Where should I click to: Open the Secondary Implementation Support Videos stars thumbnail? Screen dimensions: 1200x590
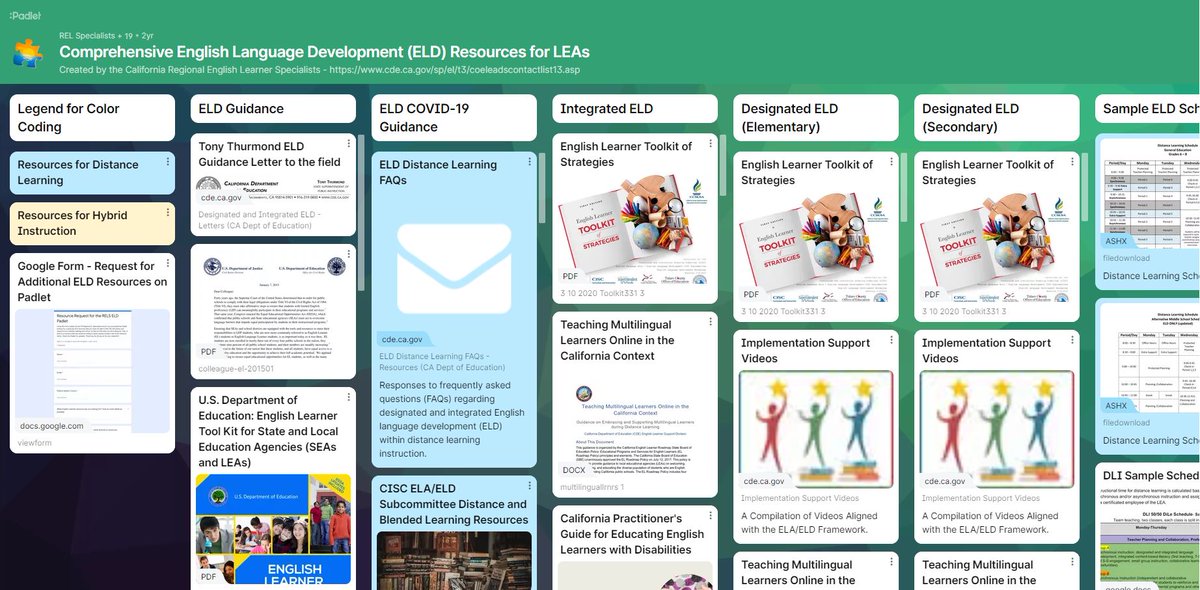998,432
